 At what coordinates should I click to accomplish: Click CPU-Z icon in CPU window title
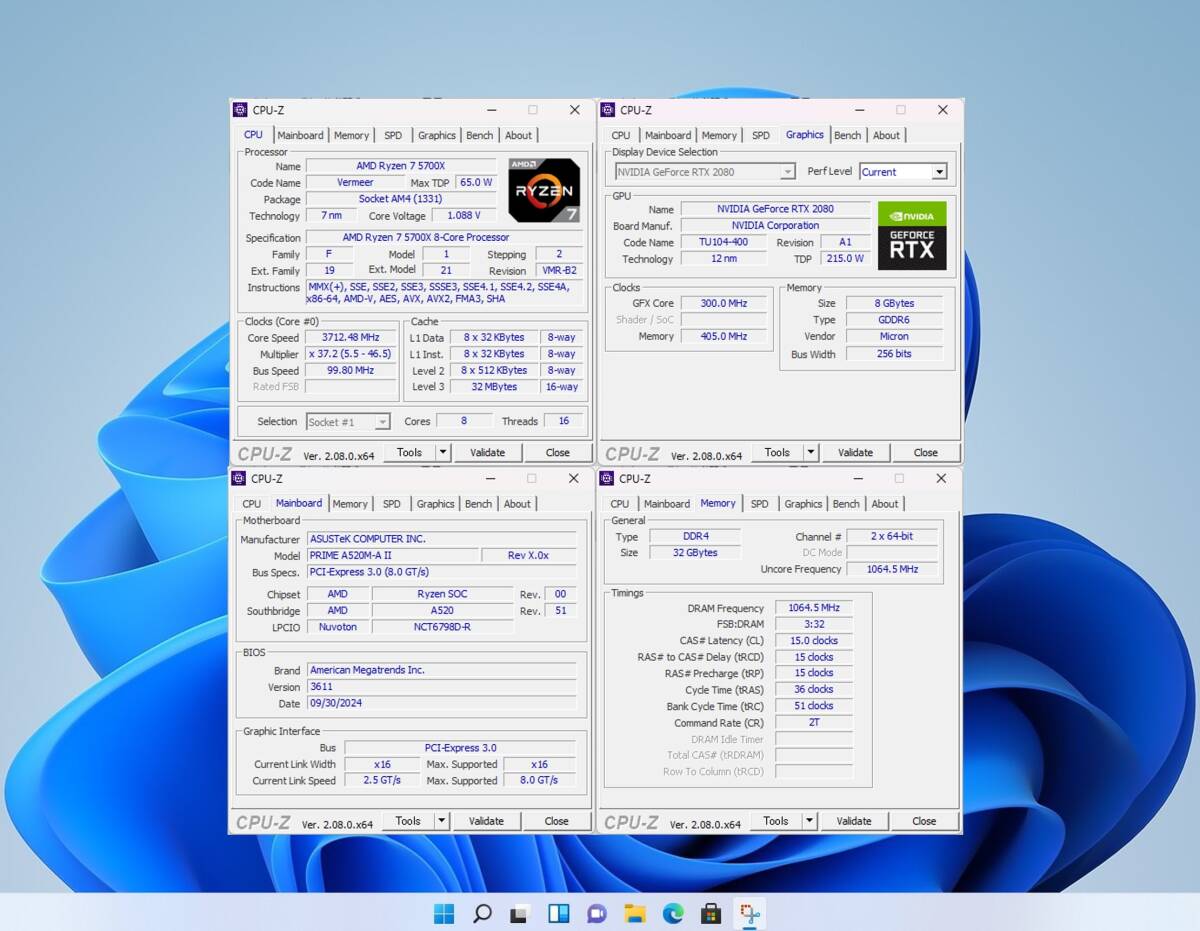pos(240,110)
